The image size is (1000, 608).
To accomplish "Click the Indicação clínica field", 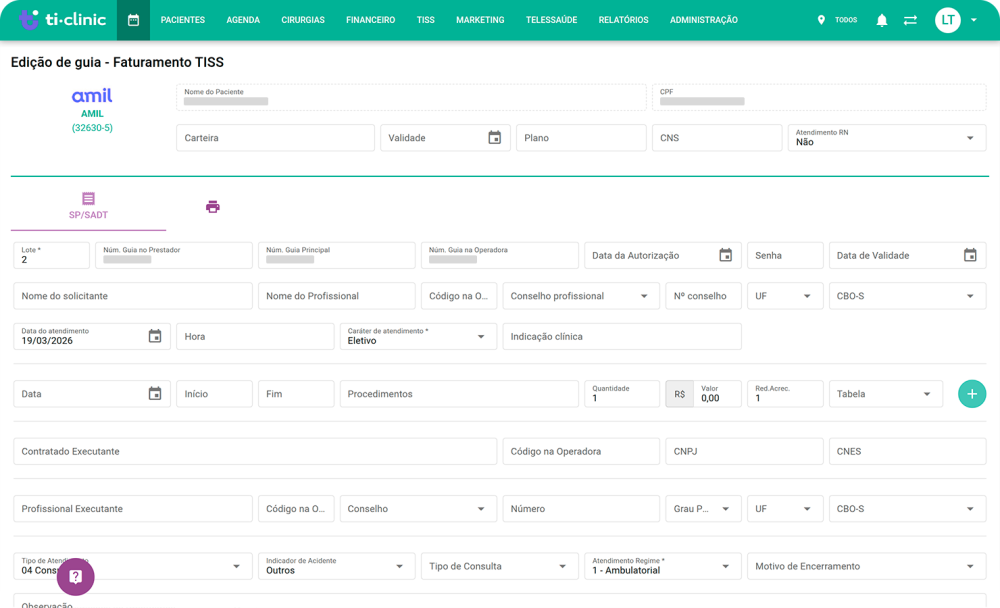I will (622, 336).
